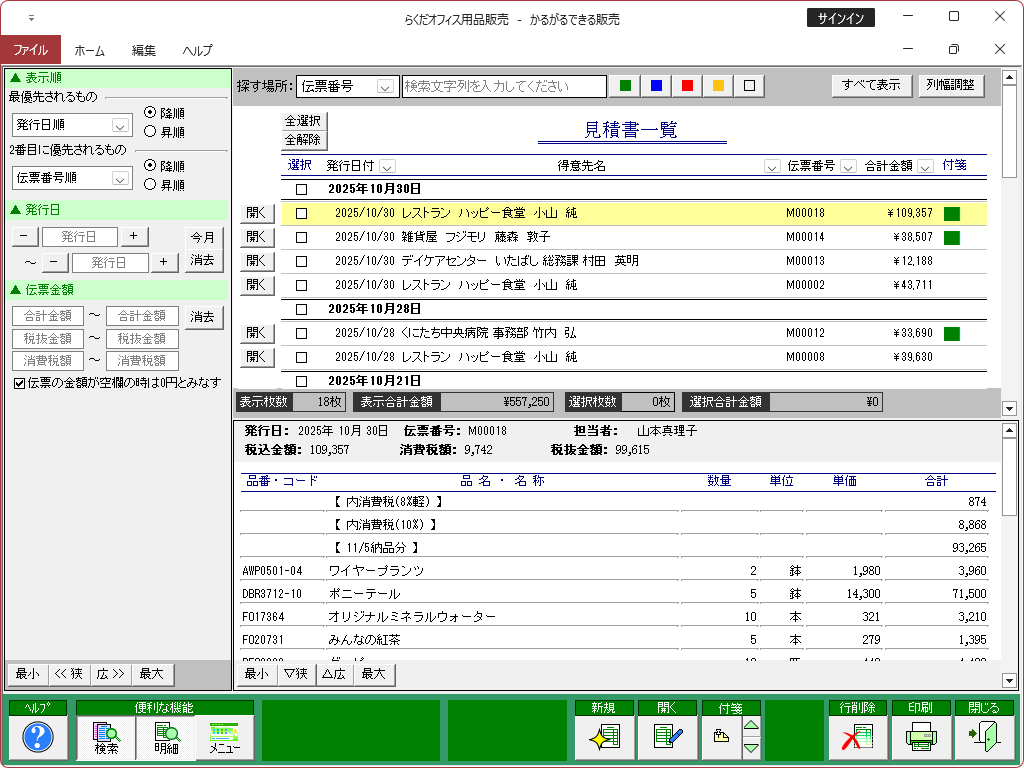Click the Help question mark icon

click(x=37, y=738)
